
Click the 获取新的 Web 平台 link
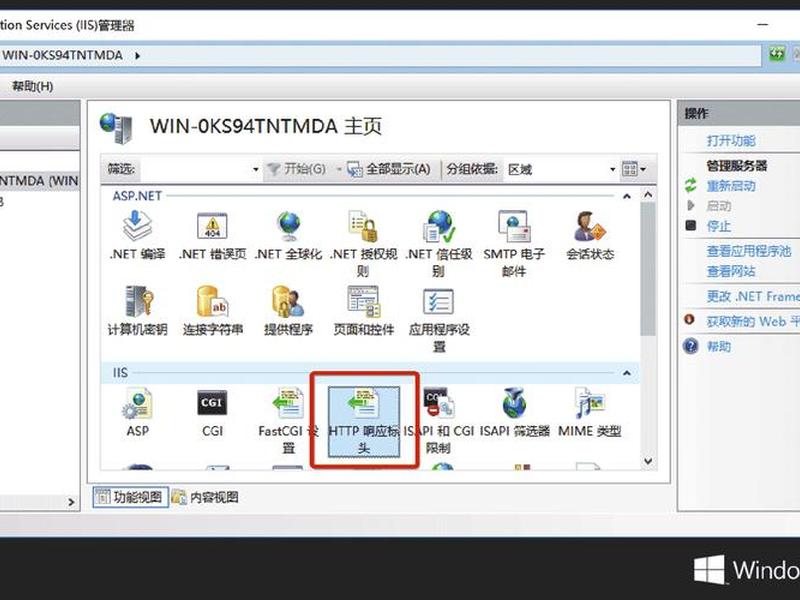click(x=753, y=321)
